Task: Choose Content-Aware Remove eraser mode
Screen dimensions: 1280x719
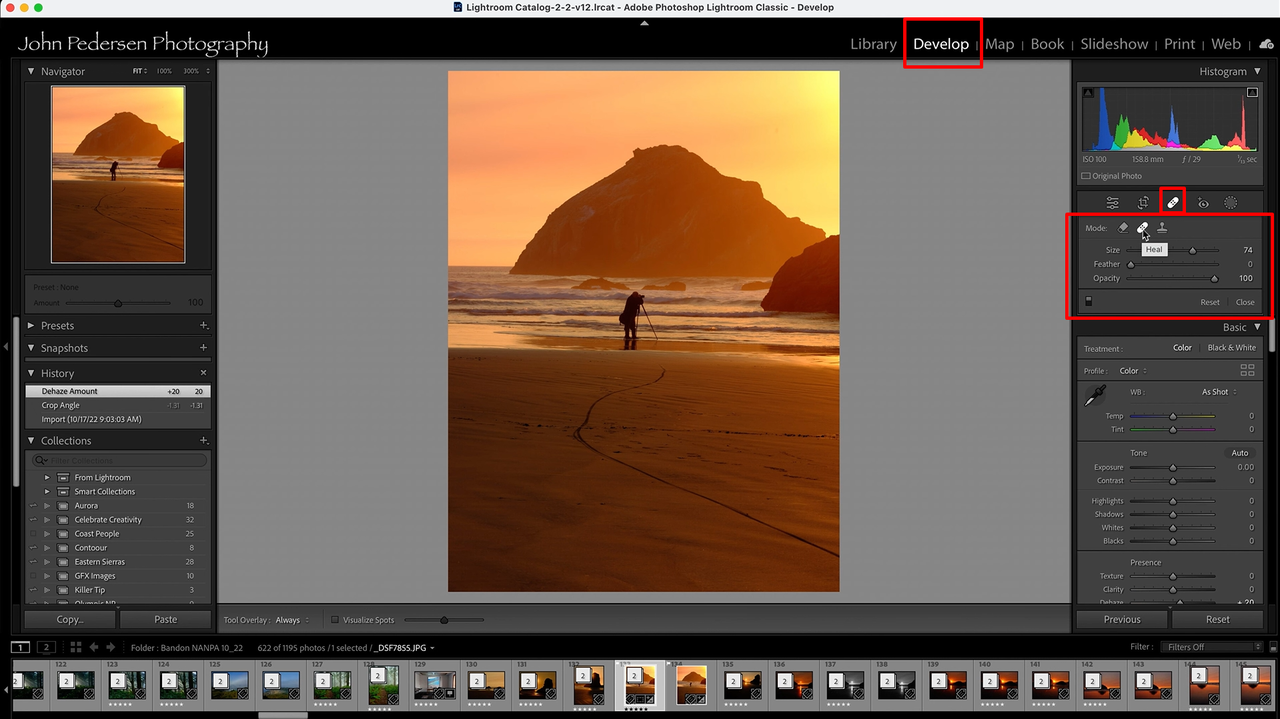Action: tap(1123, 228)
